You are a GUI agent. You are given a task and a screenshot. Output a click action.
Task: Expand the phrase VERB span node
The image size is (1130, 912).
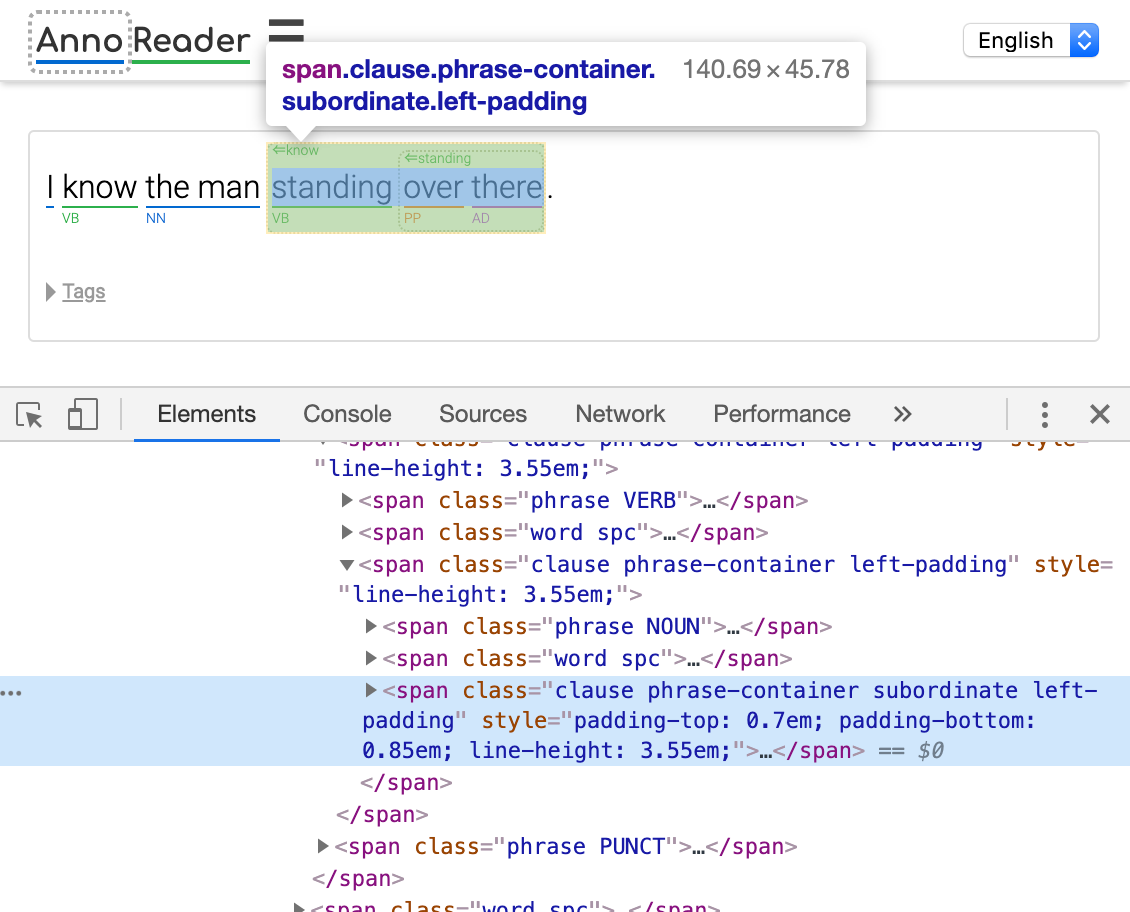(x=348, y=501)
